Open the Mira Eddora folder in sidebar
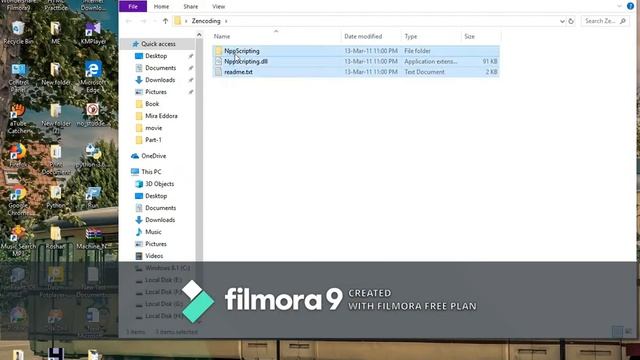The width and height of the screenshot is (640, 360). pos(161,116)
